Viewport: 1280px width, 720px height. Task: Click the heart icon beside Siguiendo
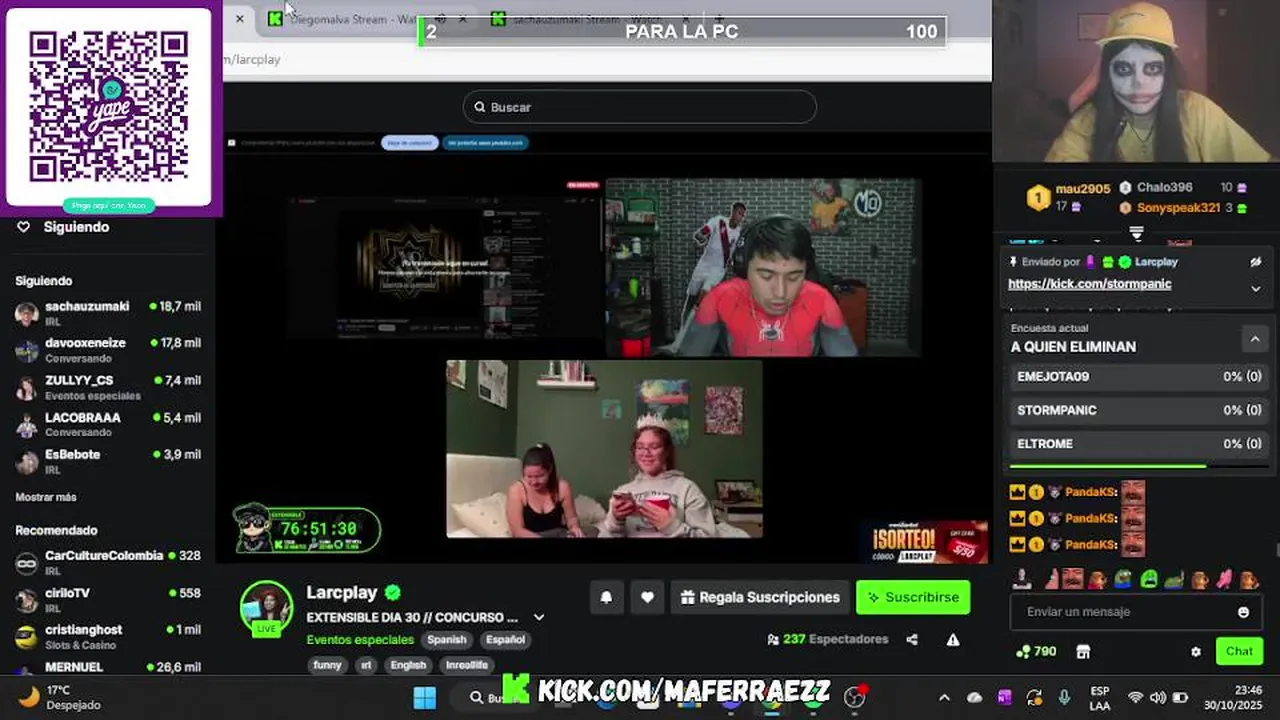click(24, 227)
